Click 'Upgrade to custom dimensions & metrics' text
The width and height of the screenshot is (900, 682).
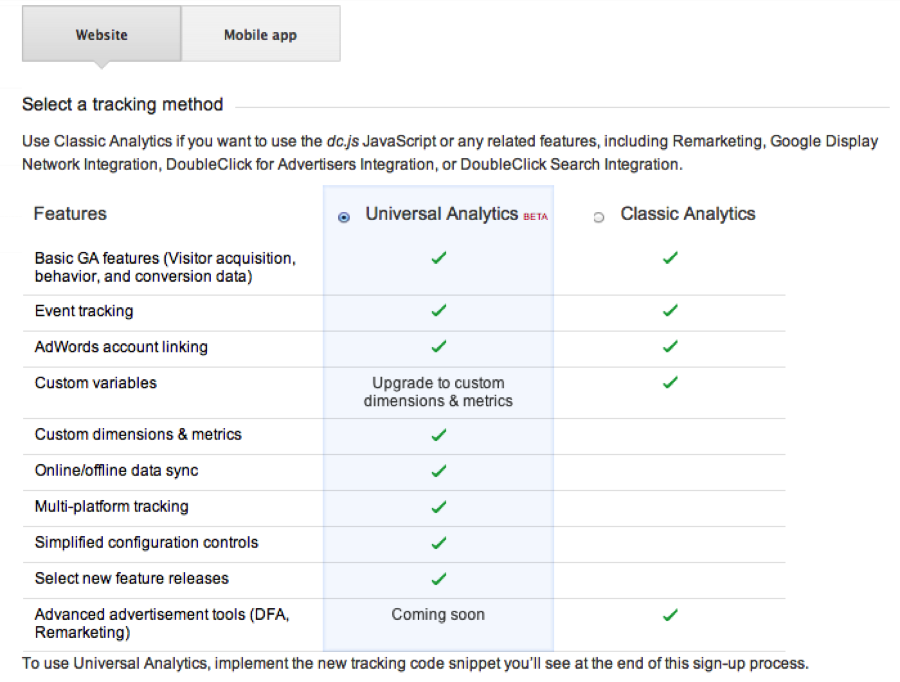(x=438, y=392)
